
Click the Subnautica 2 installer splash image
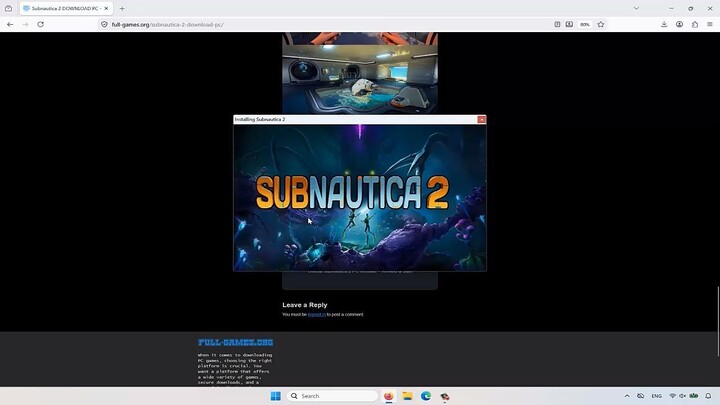click(360, 197)
